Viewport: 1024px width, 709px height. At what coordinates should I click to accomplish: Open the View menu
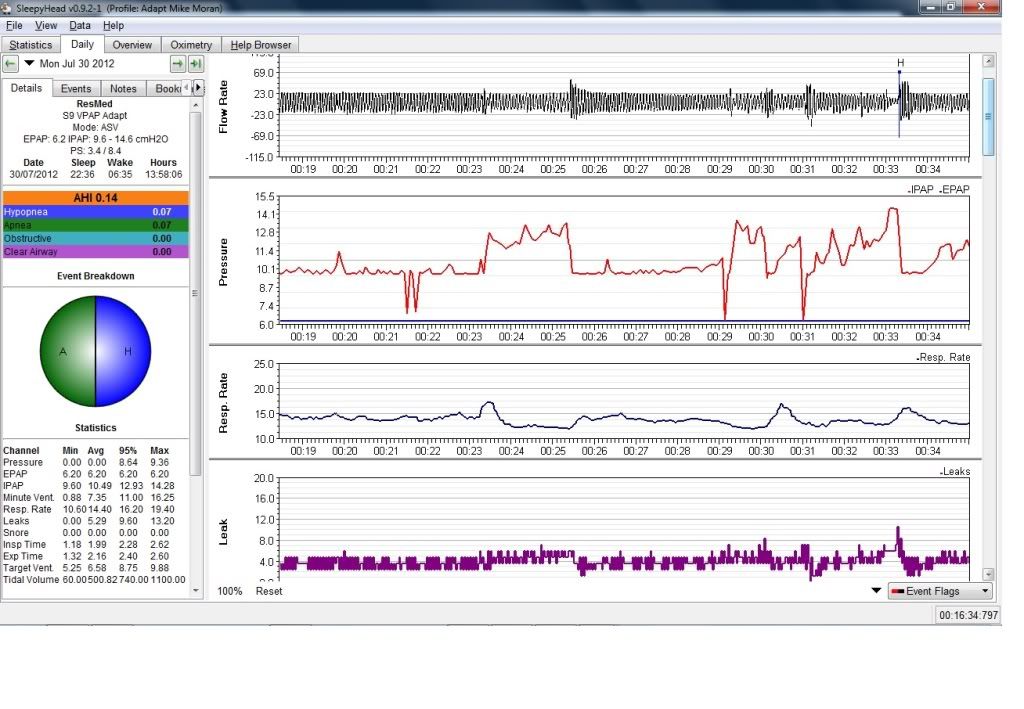pyautogui.click(x=46, y=25)
